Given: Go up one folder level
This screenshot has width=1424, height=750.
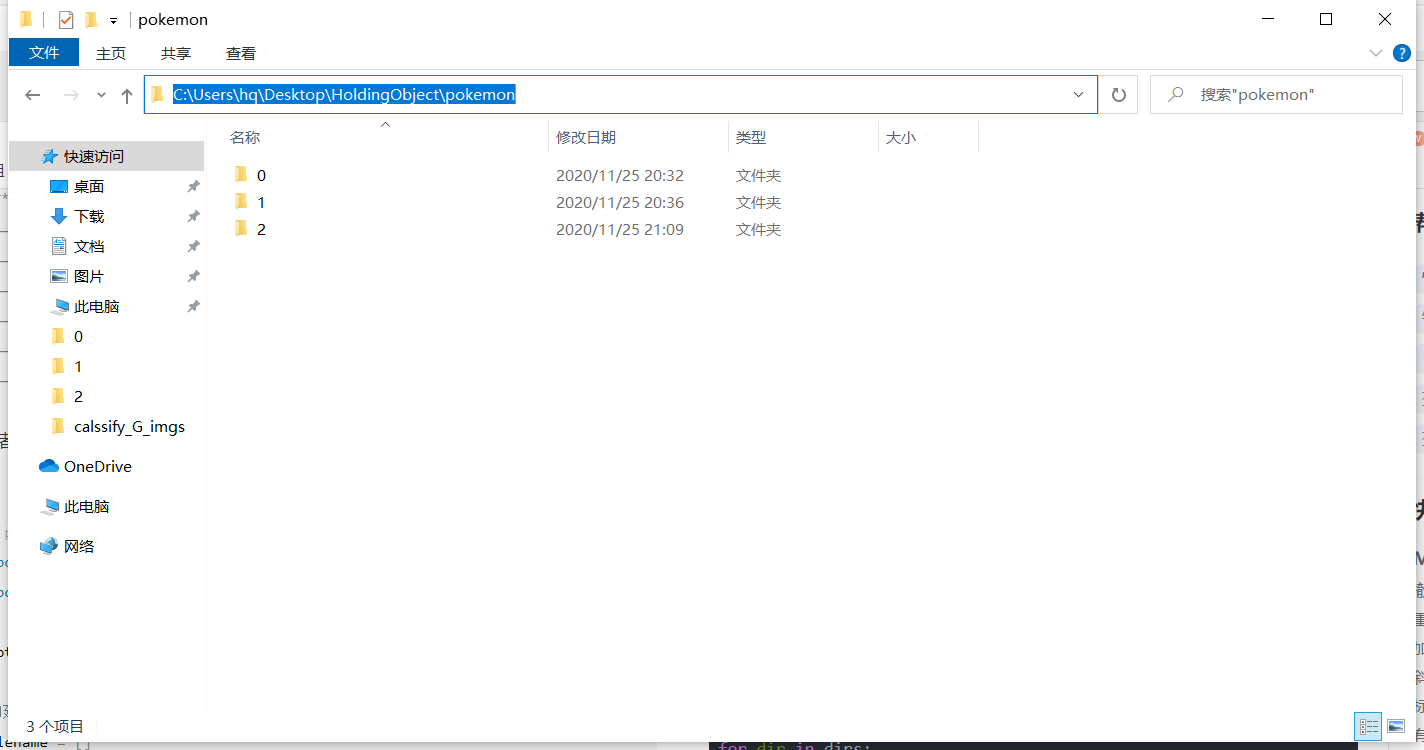Looking at the screenshot, I should point(127,95).
